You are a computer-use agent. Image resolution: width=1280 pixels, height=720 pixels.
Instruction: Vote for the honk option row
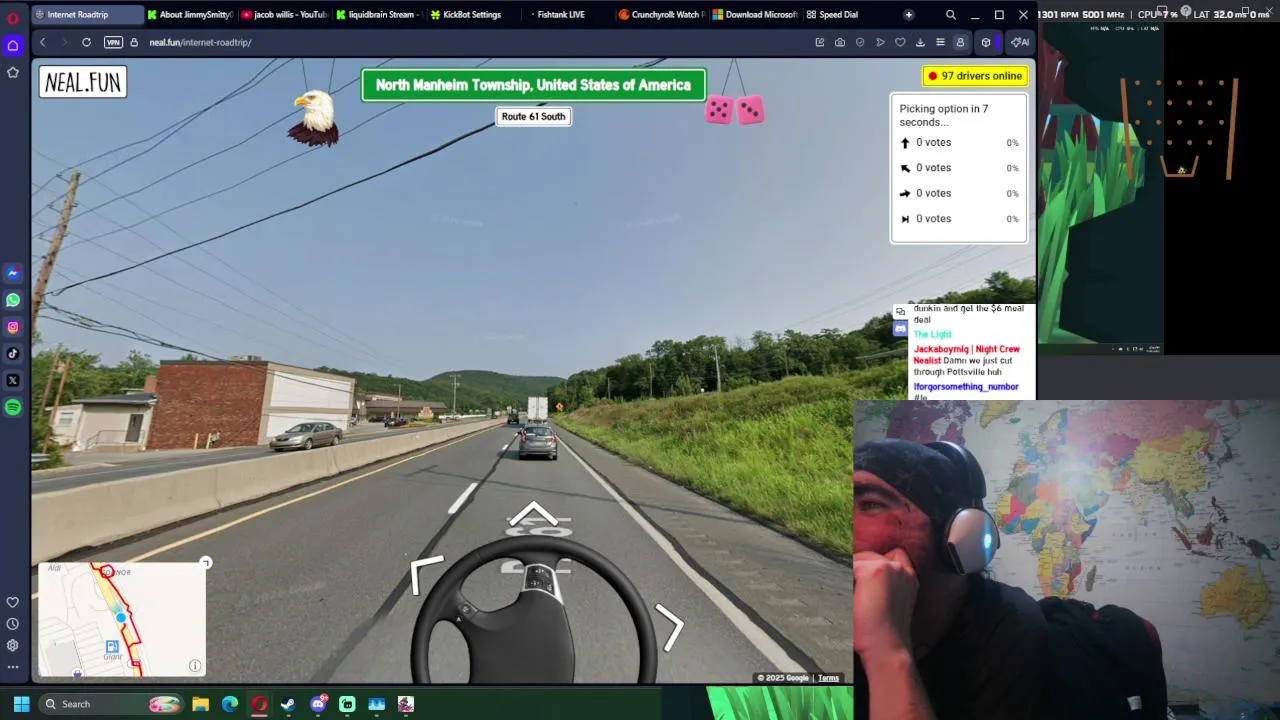(959, 219)
